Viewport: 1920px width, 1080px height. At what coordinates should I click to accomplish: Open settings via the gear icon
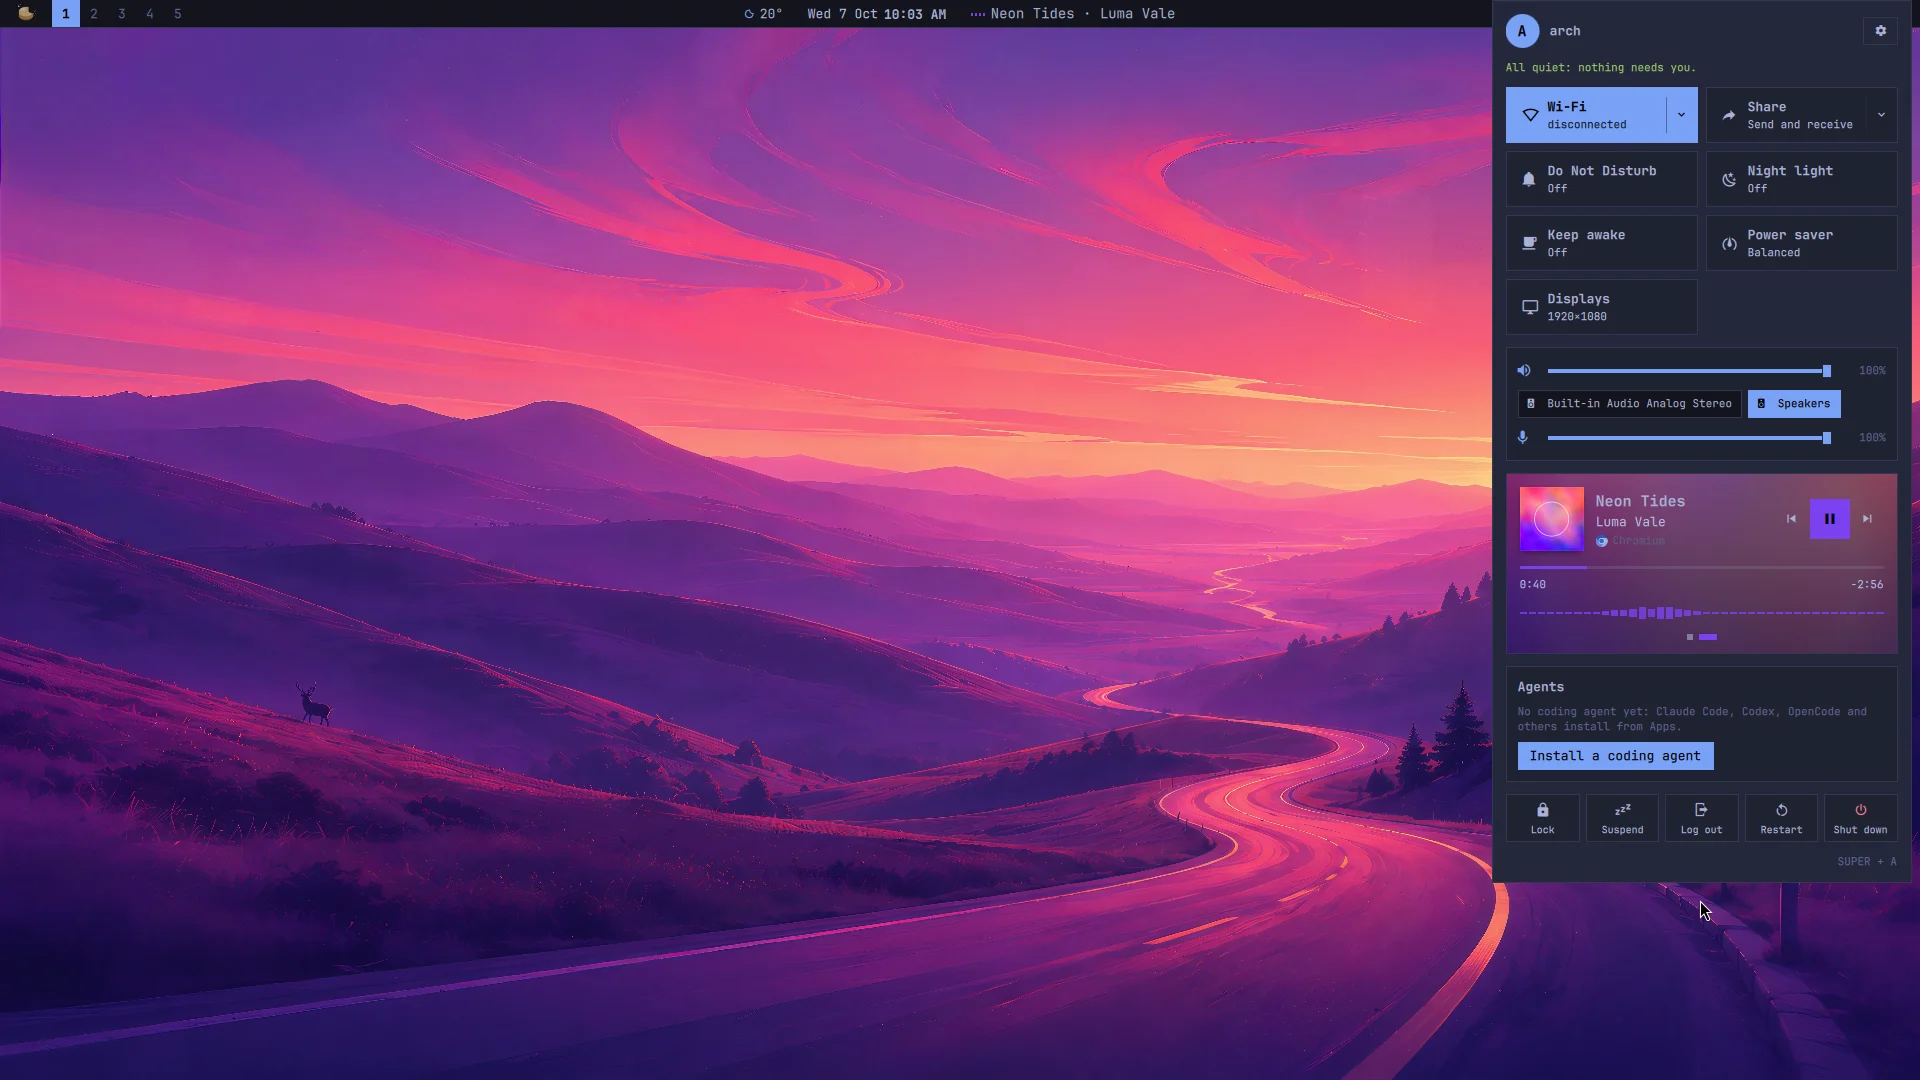[1880, 31]
